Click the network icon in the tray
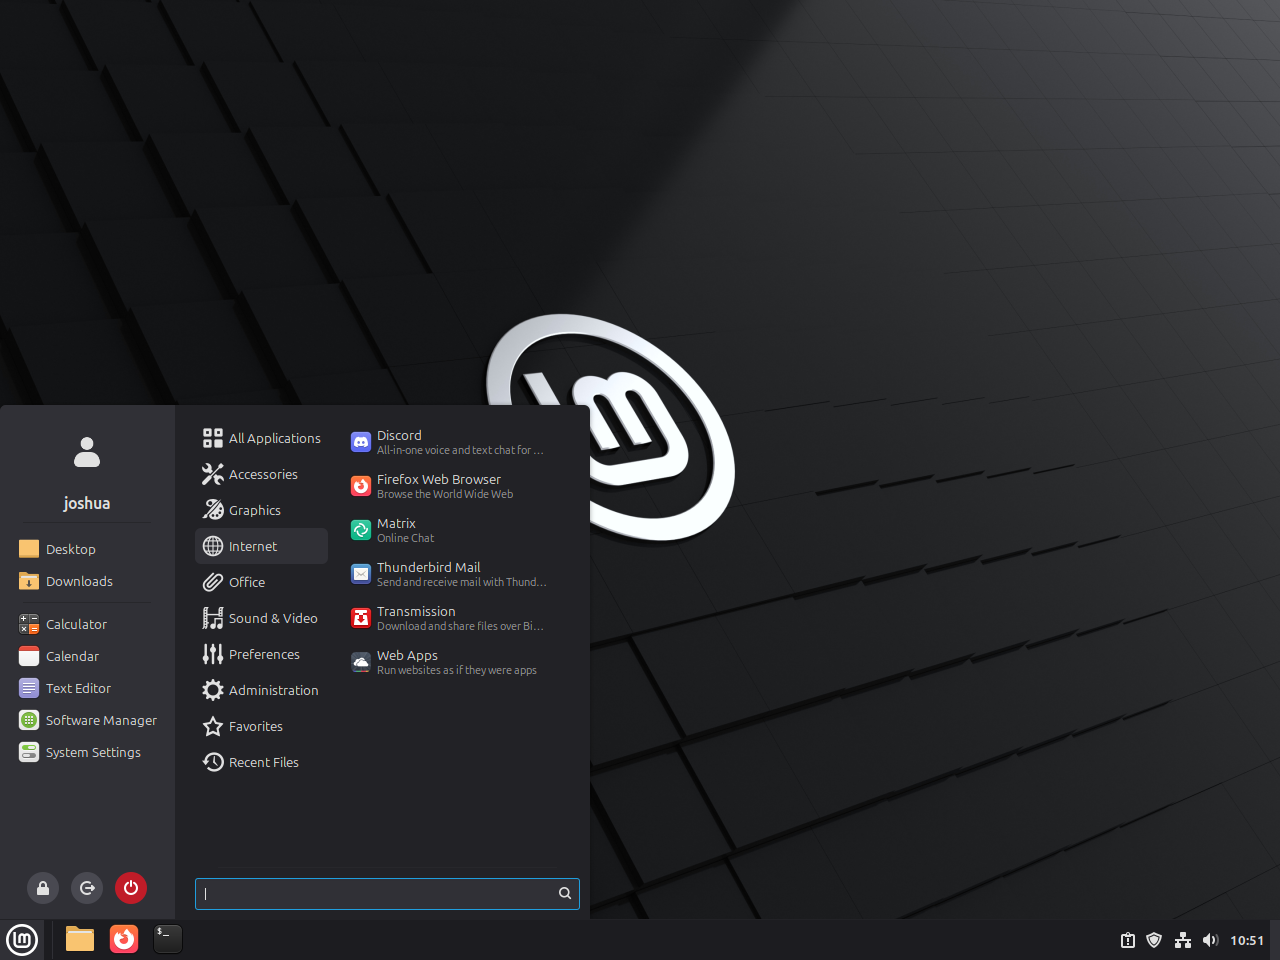Viewport: 1280px width, 960px height. [x=1182, y=940]
